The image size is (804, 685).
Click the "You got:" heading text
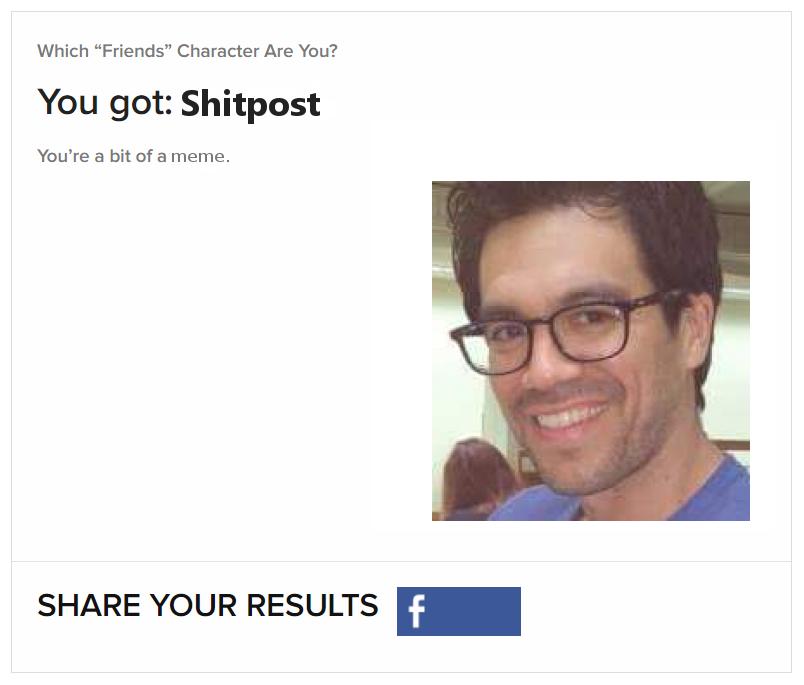tap(105, 103)
